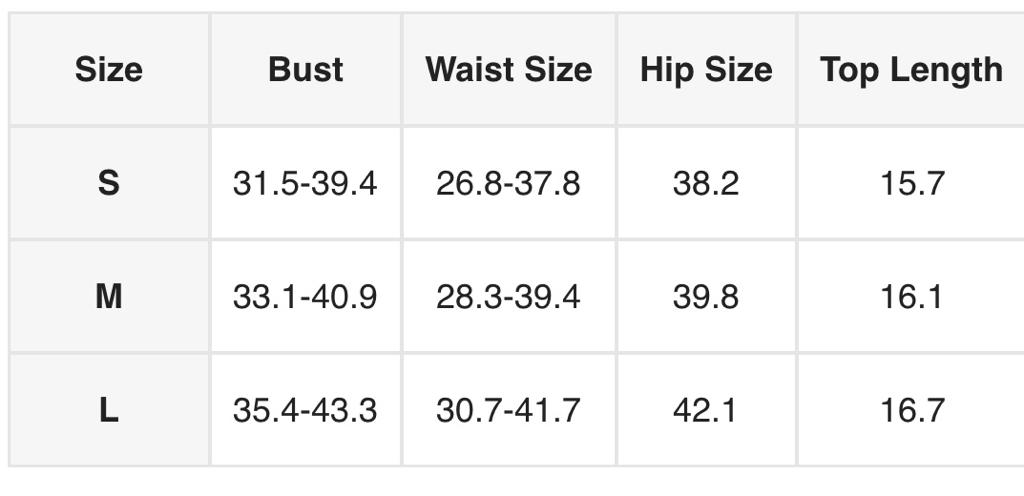Click hip size value 39.8
The height and width of the screenshot is (496, 1024).
(x=706, y=297)
